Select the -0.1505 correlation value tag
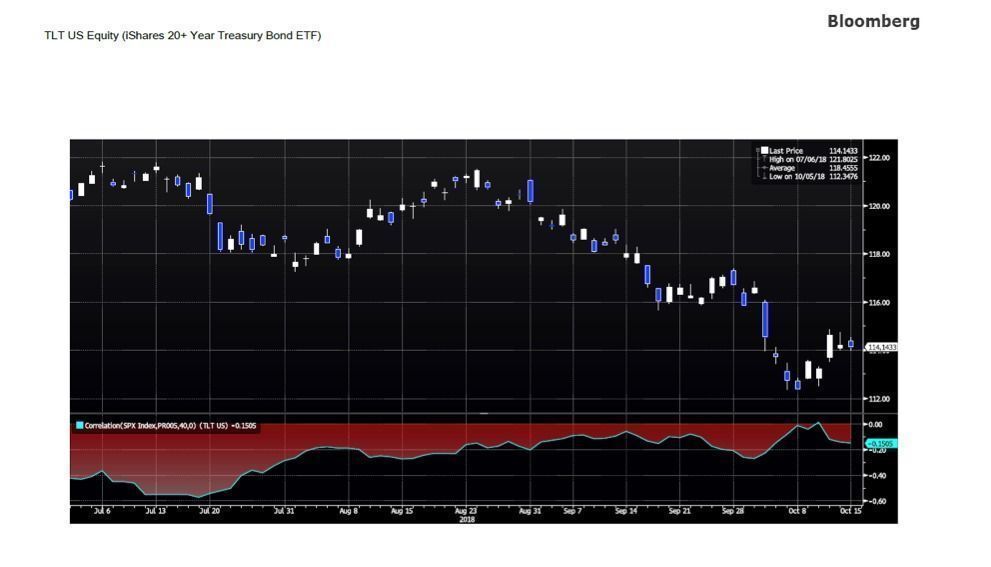Image resolution: width=991 pixels, height=567 pixels. pyautogui.click(x=880, y=443)
